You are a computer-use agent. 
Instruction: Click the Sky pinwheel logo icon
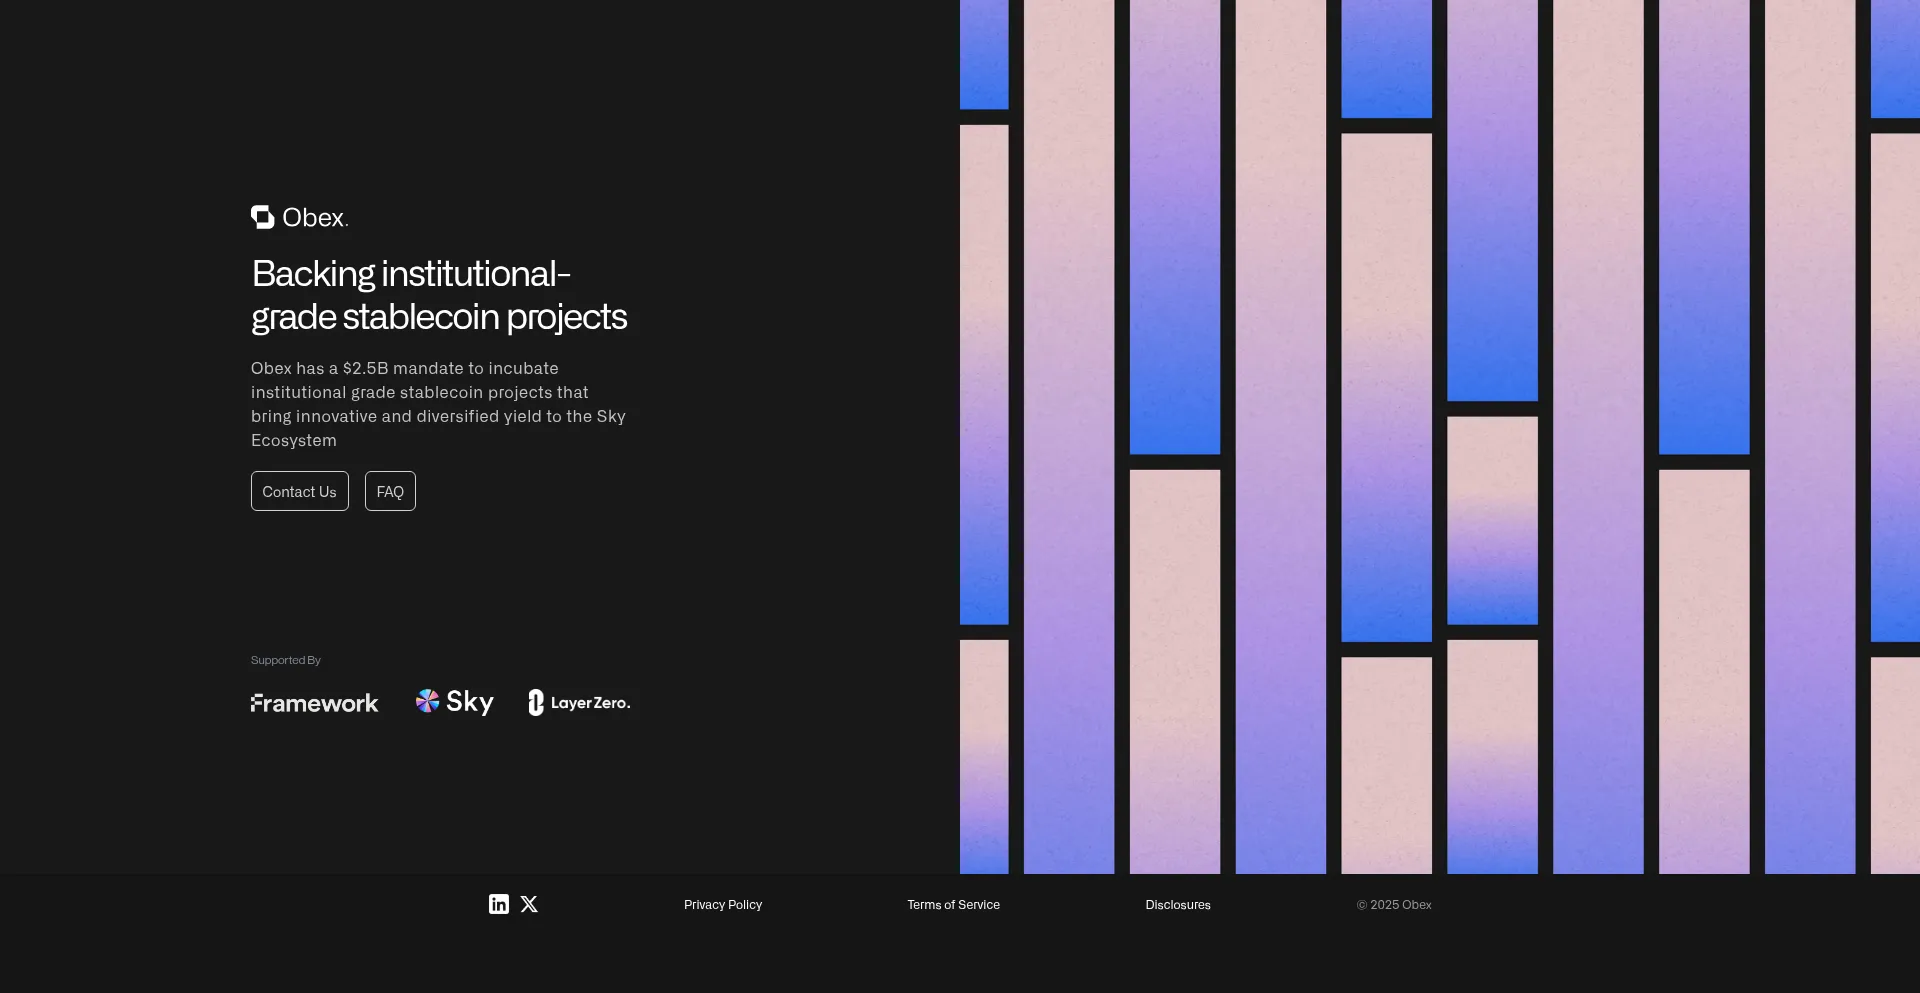[427, 701]
